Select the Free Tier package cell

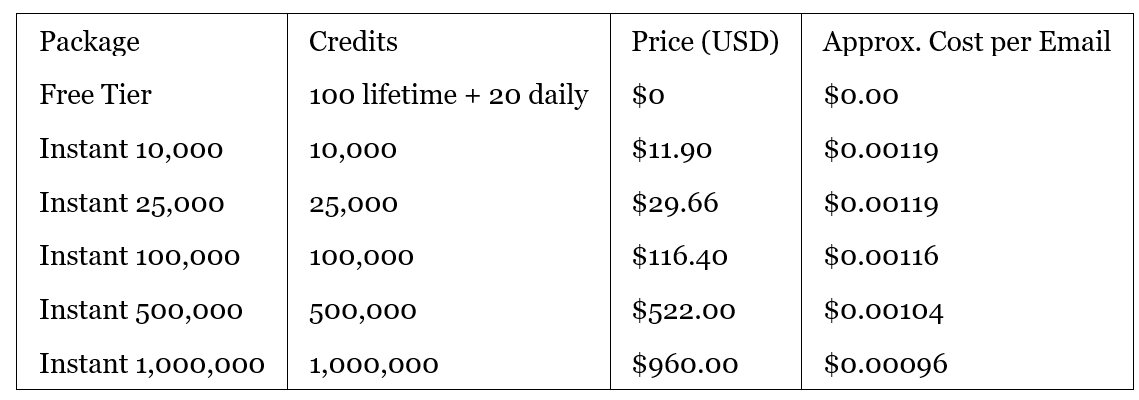pos(96,95)
